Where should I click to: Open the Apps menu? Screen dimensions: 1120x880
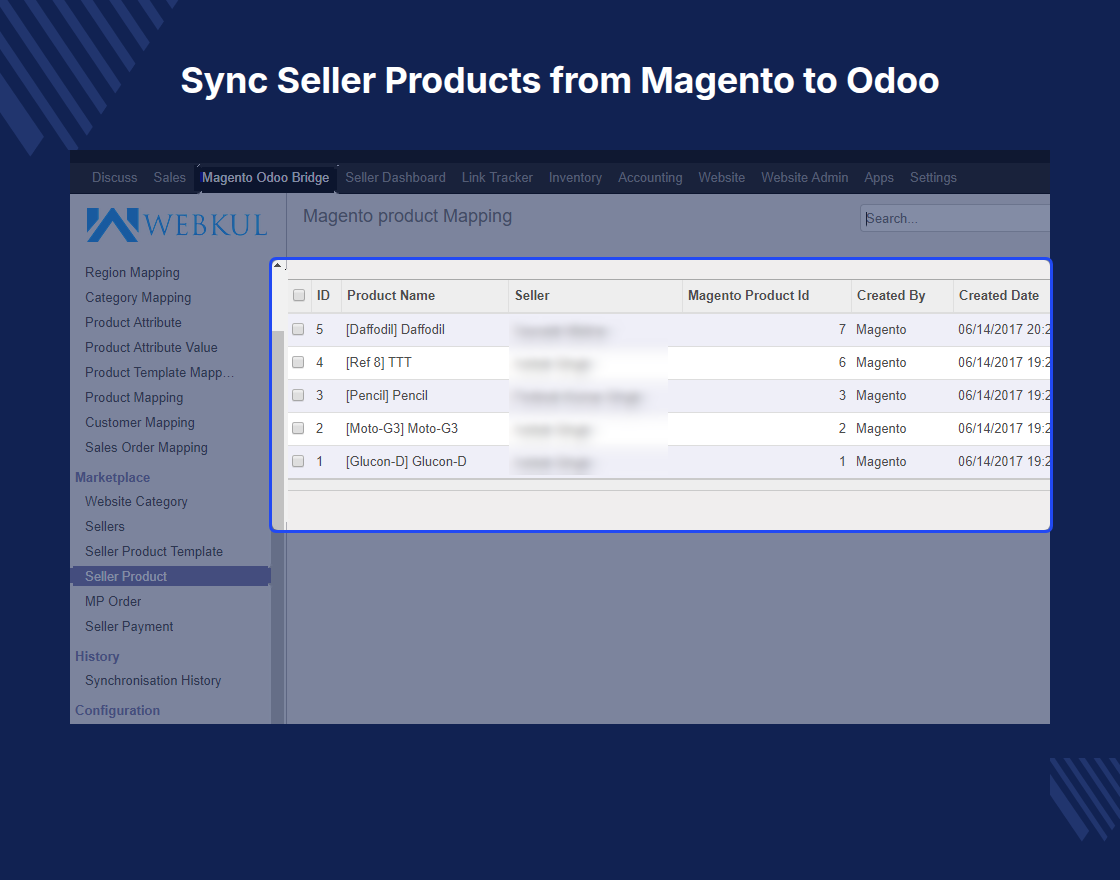tap(879, 177)
